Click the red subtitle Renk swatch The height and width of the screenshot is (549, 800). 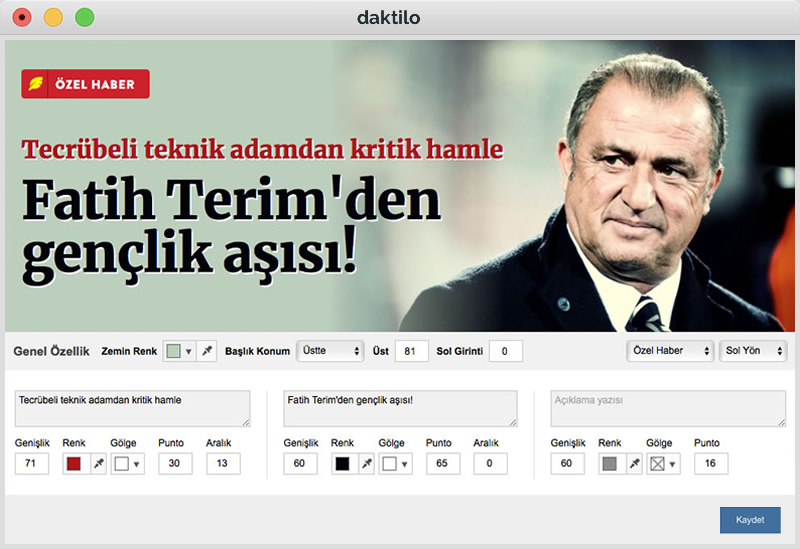tap(76, 463)
